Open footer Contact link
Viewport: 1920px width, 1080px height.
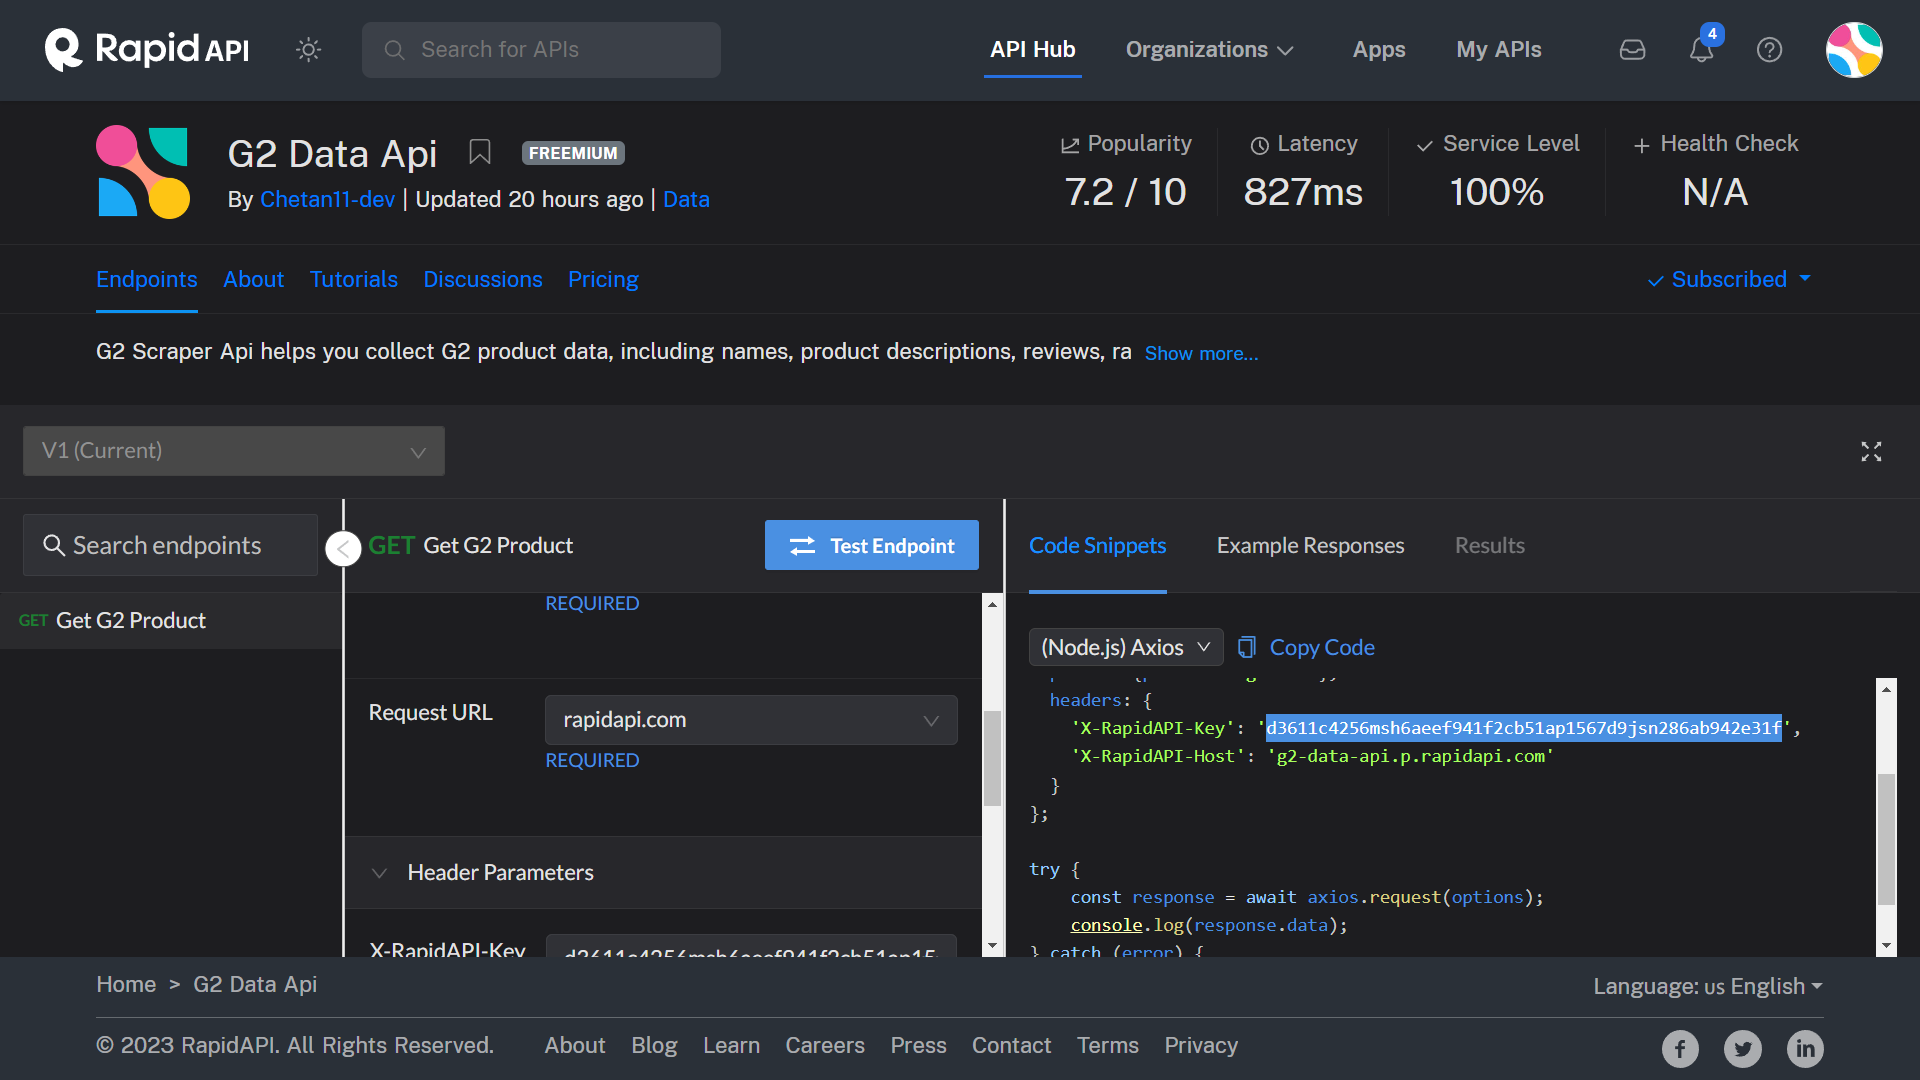click(x=1011, y=1045)
